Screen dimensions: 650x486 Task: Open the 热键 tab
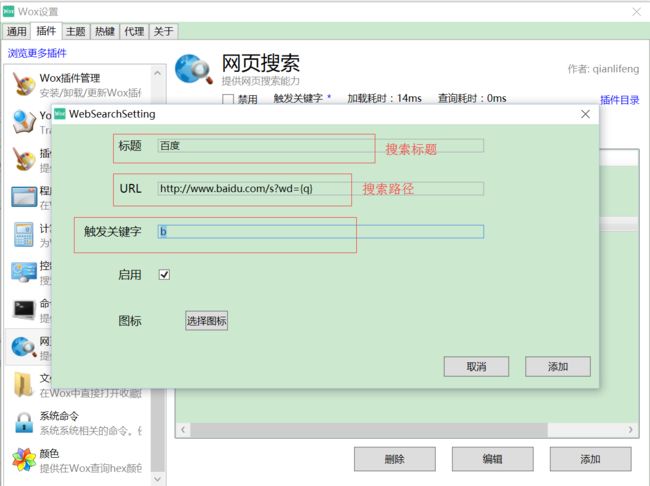point(105,32)
